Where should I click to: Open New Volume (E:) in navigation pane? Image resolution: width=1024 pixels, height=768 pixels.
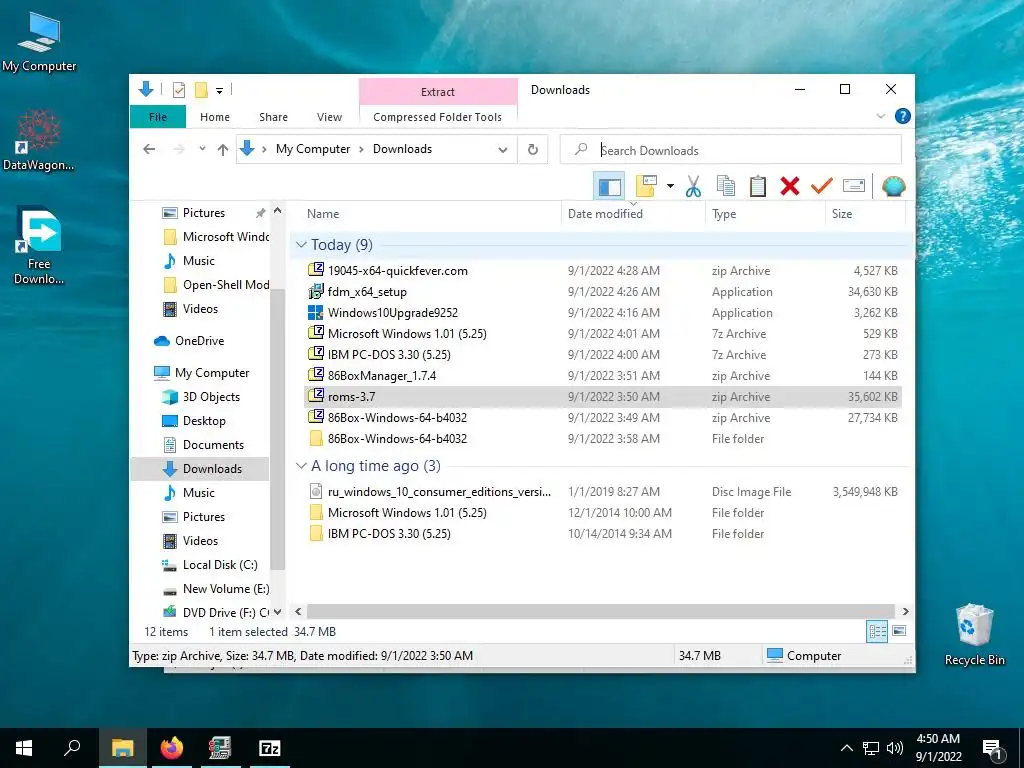tap(225, 589)
